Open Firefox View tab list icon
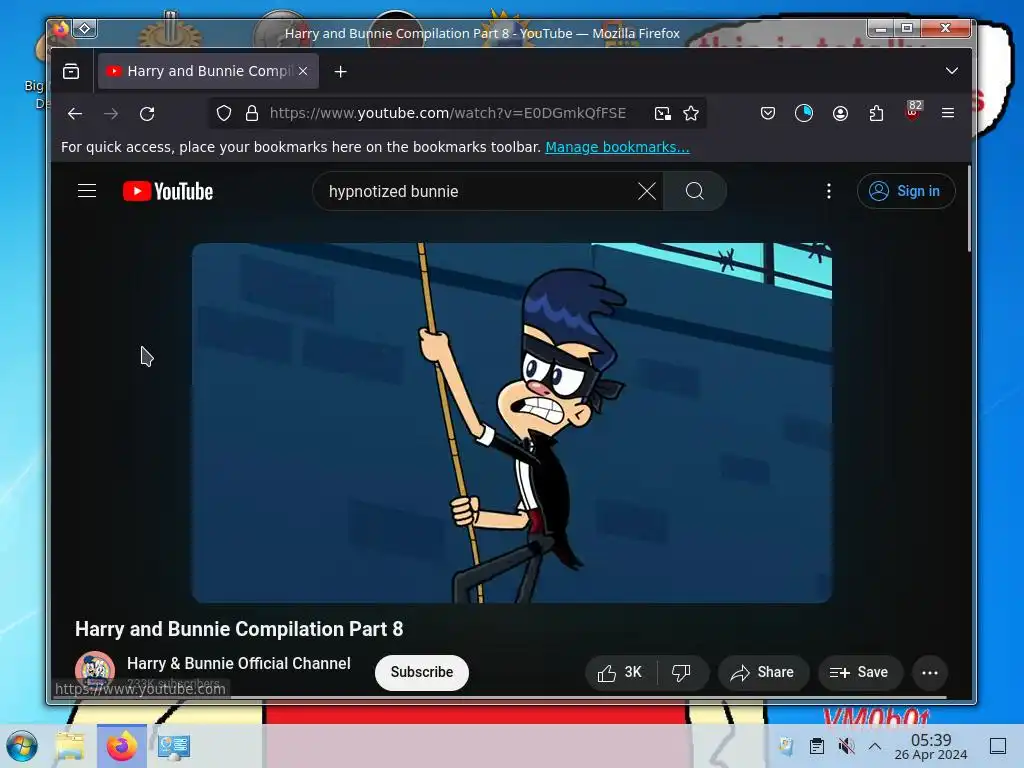This screenshot has height=768, width=1024. 71,71
